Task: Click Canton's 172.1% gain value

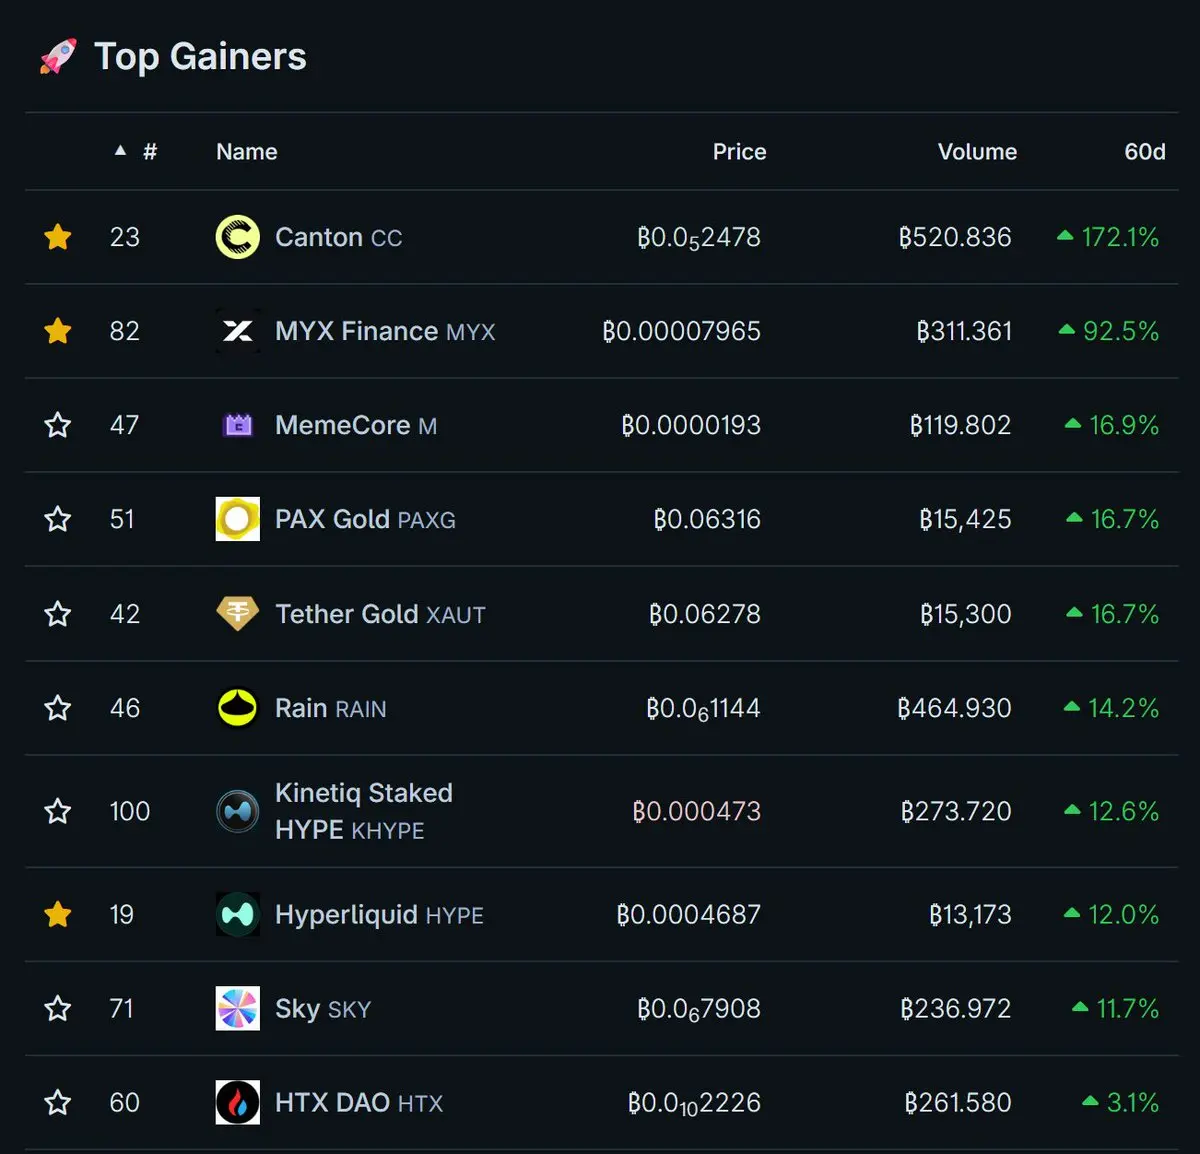Action: pyautogui.click(x=1120, y=237)
